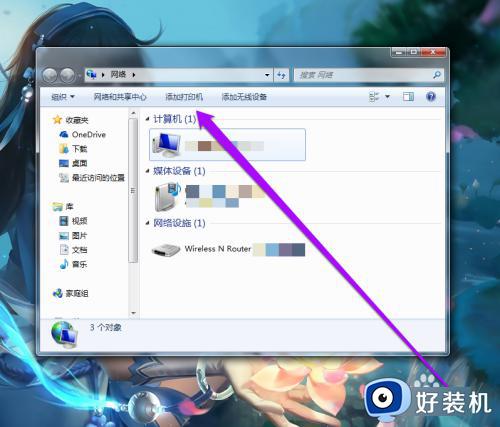Select OneDrive in navigation pane

[89, 135]
